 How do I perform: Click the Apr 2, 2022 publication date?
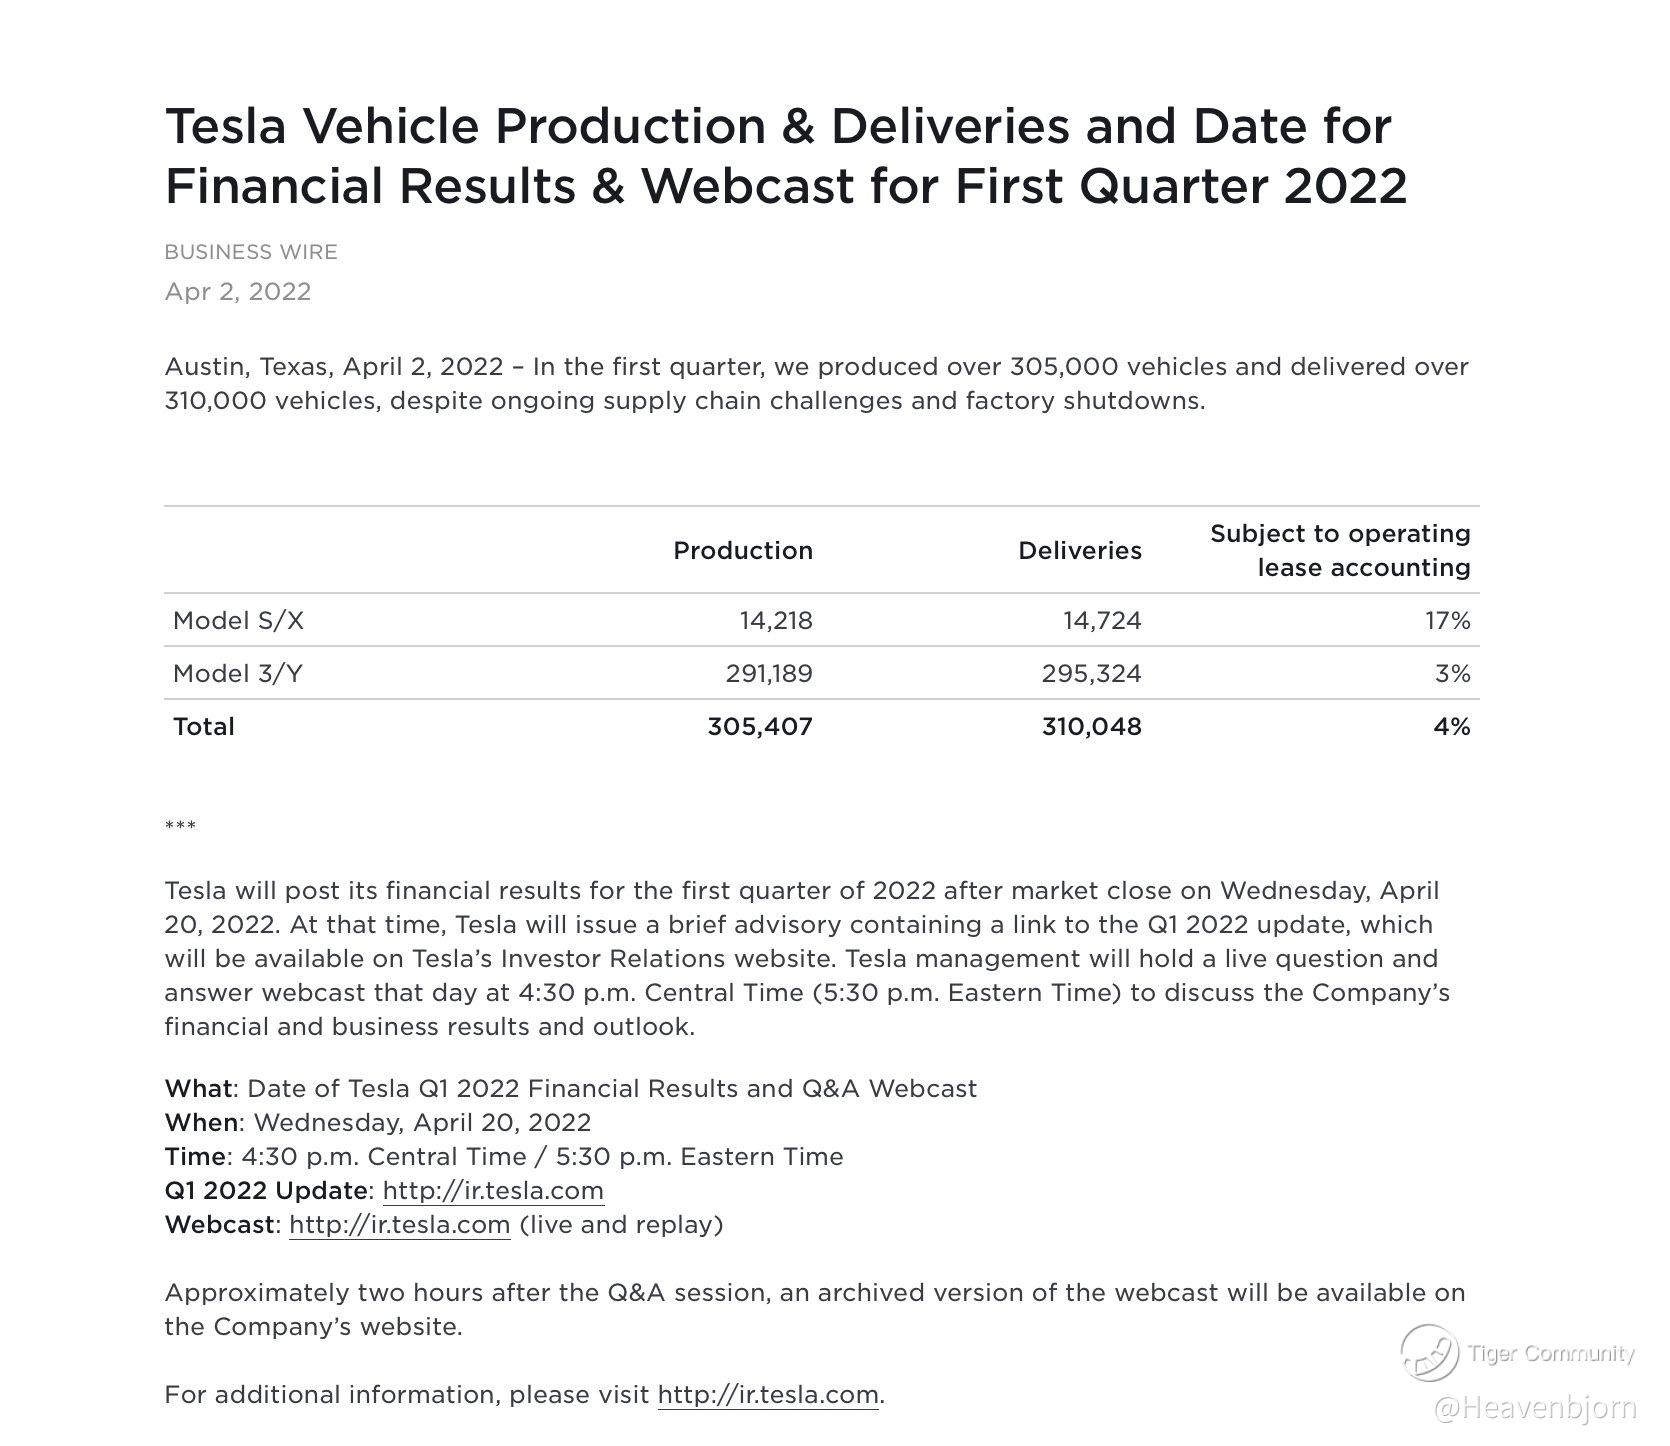pos(238,292)
